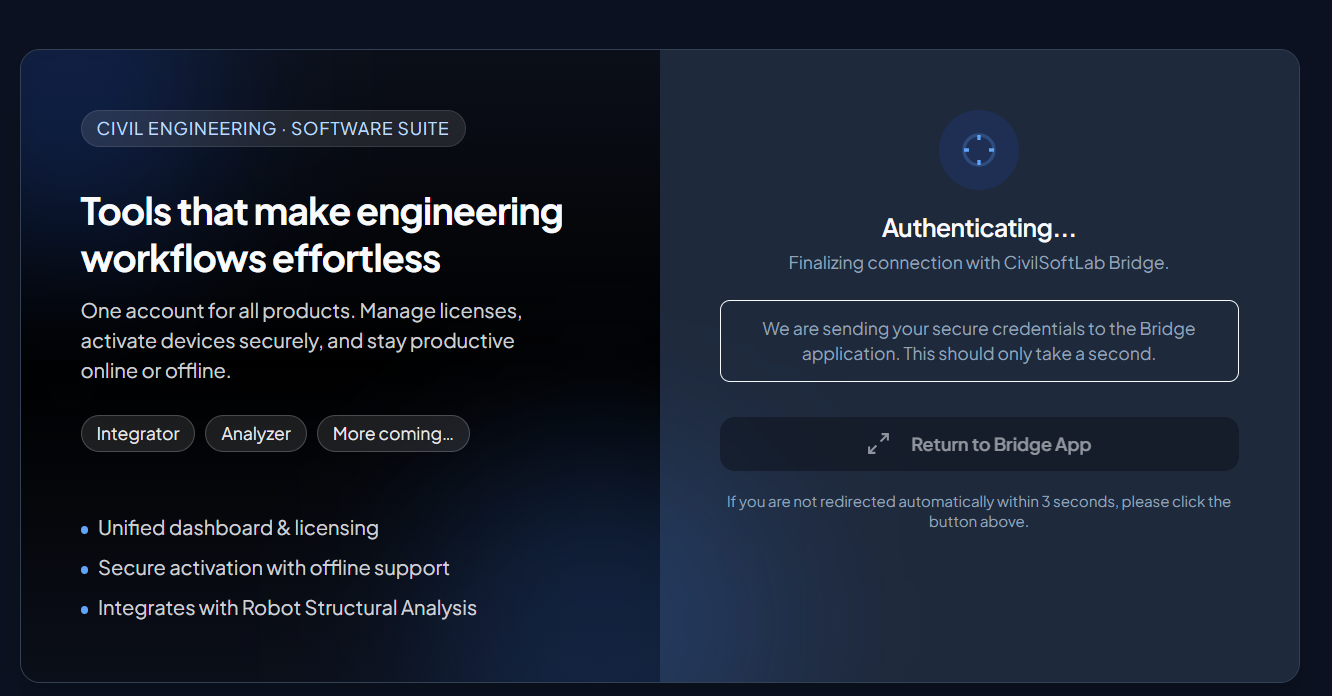
Task: Select the CIVIL ENGINEERING SOFTWARE SUITE badge
Action: (273, 128)
